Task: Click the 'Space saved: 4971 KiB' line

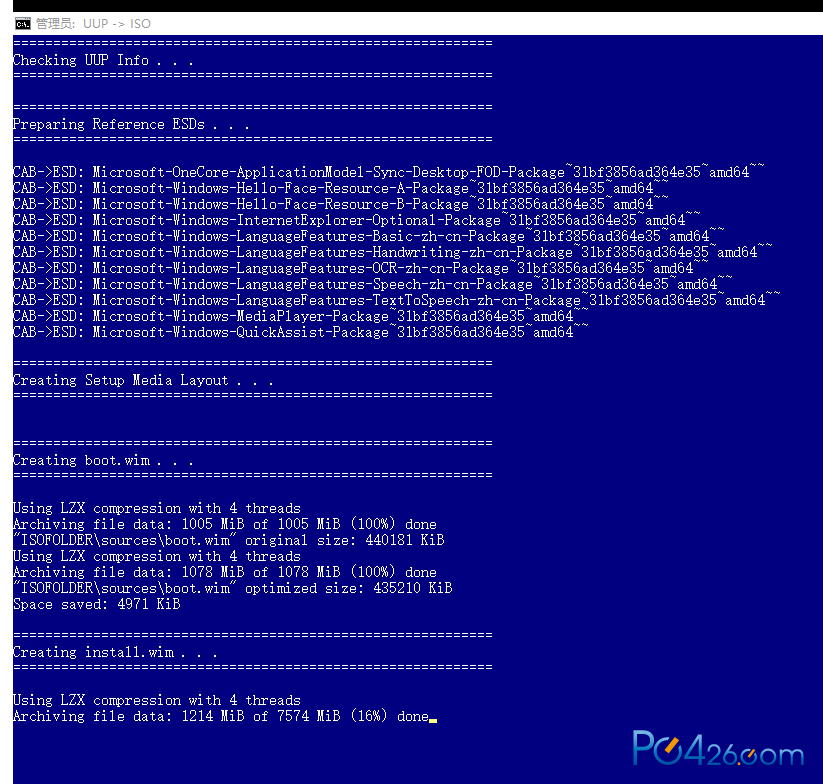Action: (x=97, y=604)
